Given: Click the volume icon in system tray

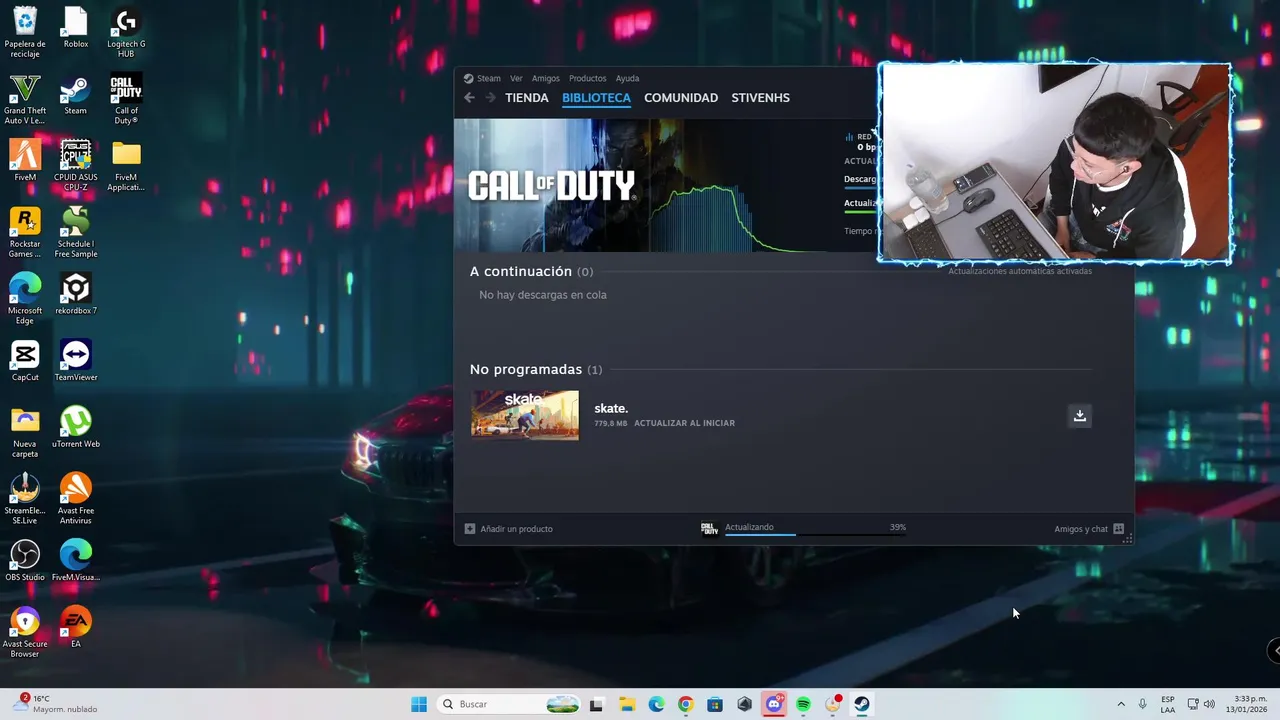Looking at the screenshot, I should [1209, 704].
